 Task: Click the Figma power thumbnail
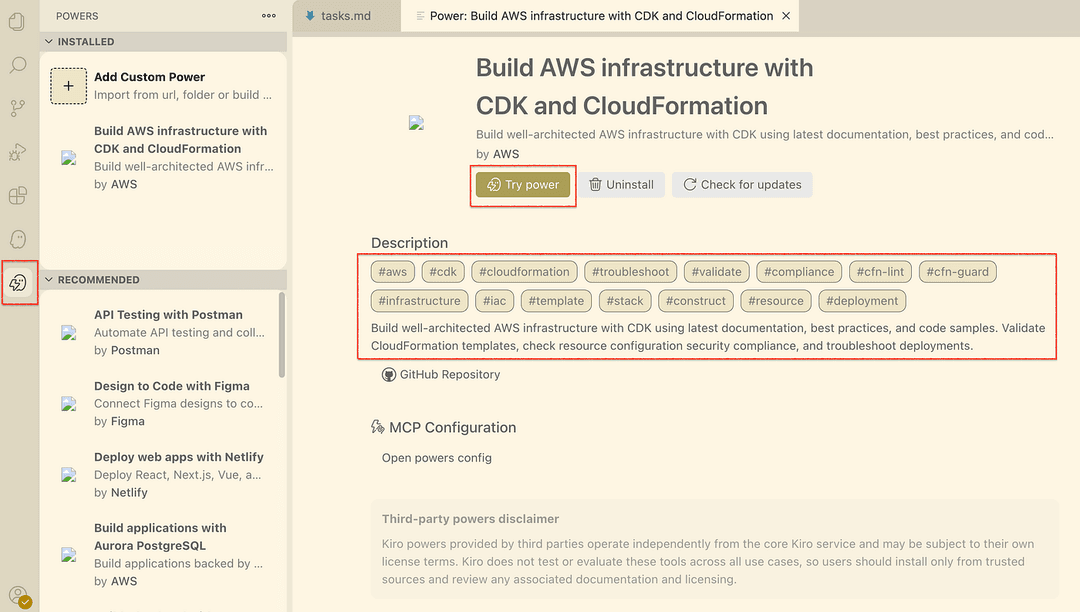(x=68, y=403)
